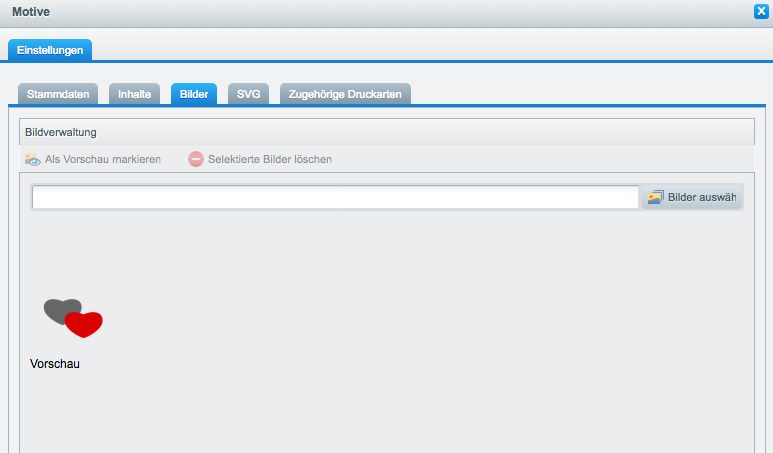Open the Zugehörige Druckarten tab

point(345,94)
